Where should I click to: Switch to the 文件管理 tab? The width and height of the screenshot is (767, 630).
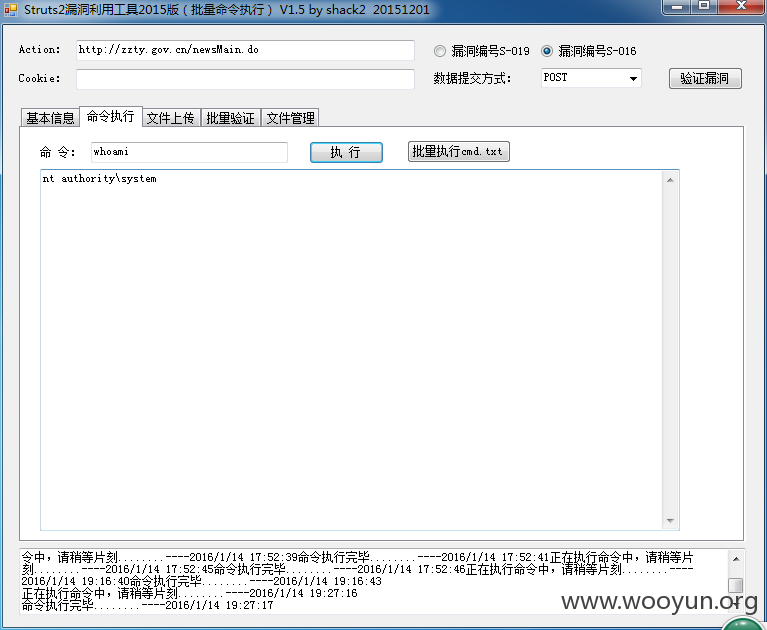tap(291, 118)
